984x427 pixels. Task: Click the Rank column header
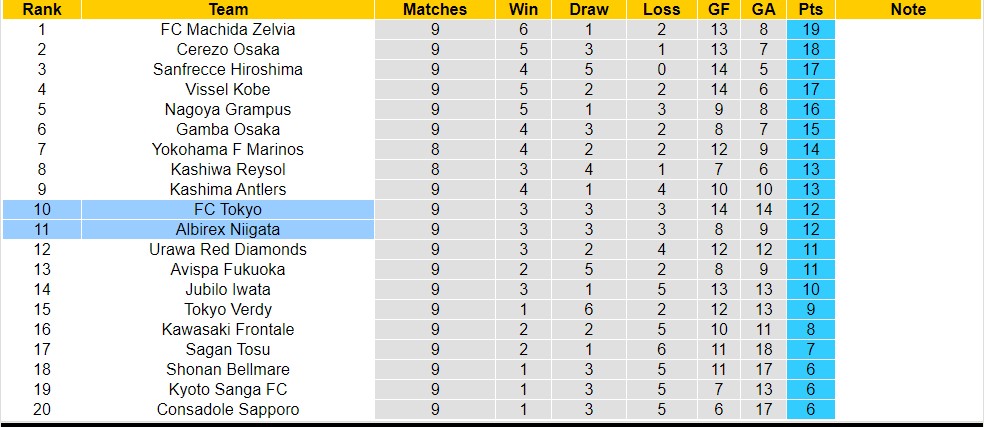pyautogui.click(x=41, y=10)
